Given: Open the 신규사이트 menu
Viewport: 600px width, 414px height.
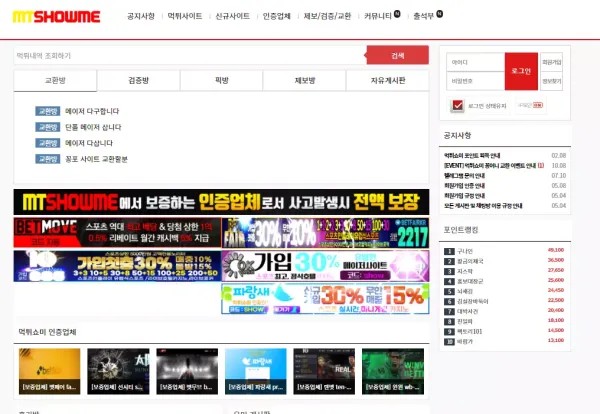Looking at the screenshot, I should point(232,16).
